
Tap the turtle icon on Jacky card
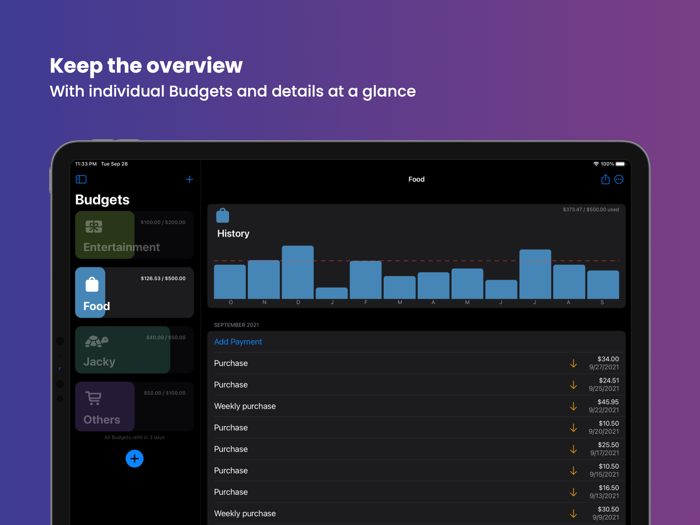click(x=96, y=342)
